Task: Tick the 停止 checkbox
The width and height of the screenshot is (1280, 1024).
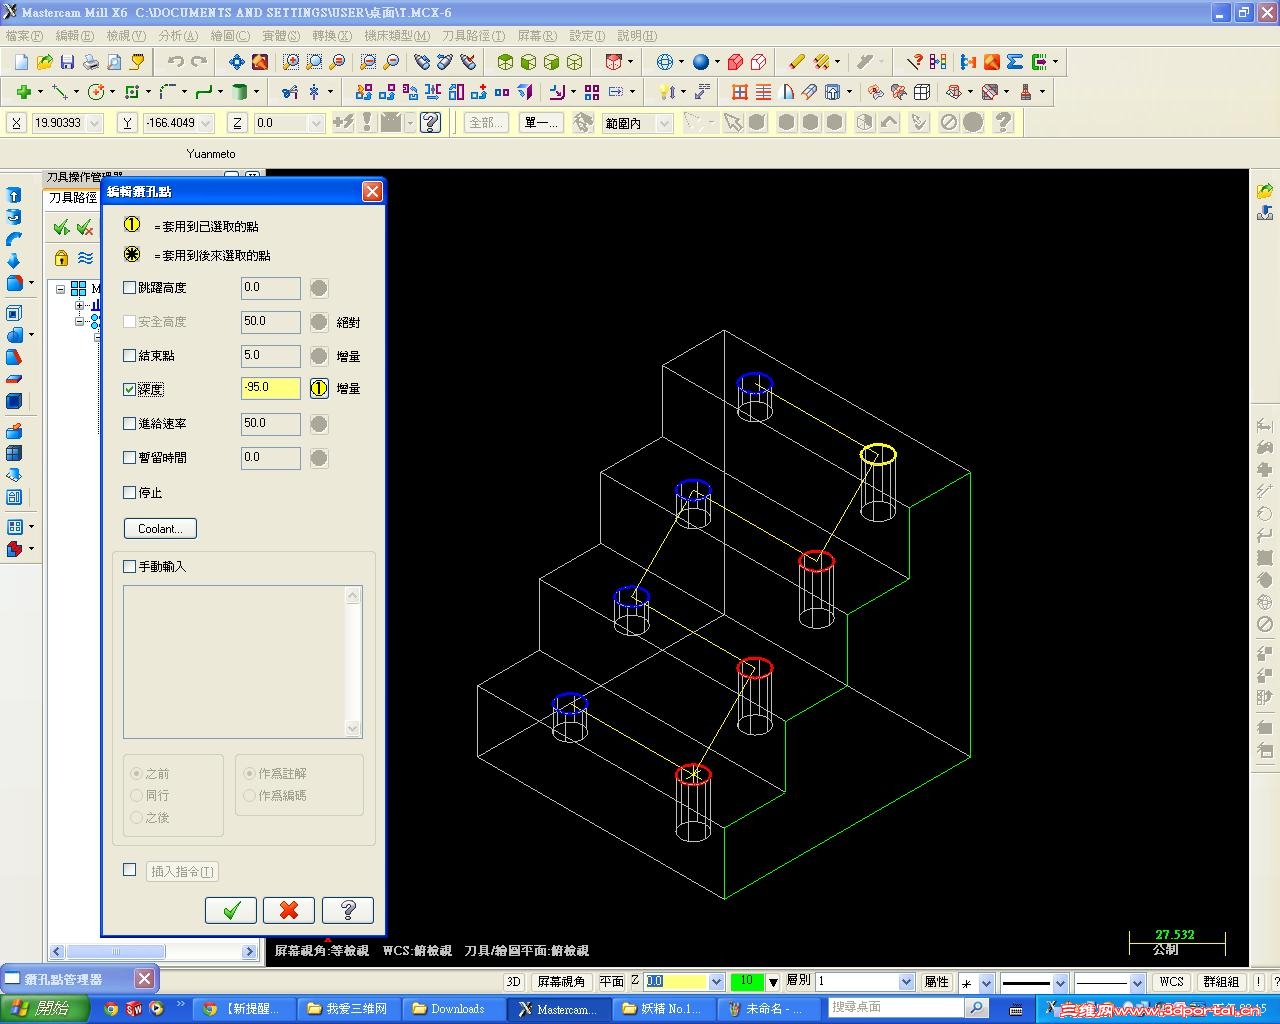Action: pos(129,492)
